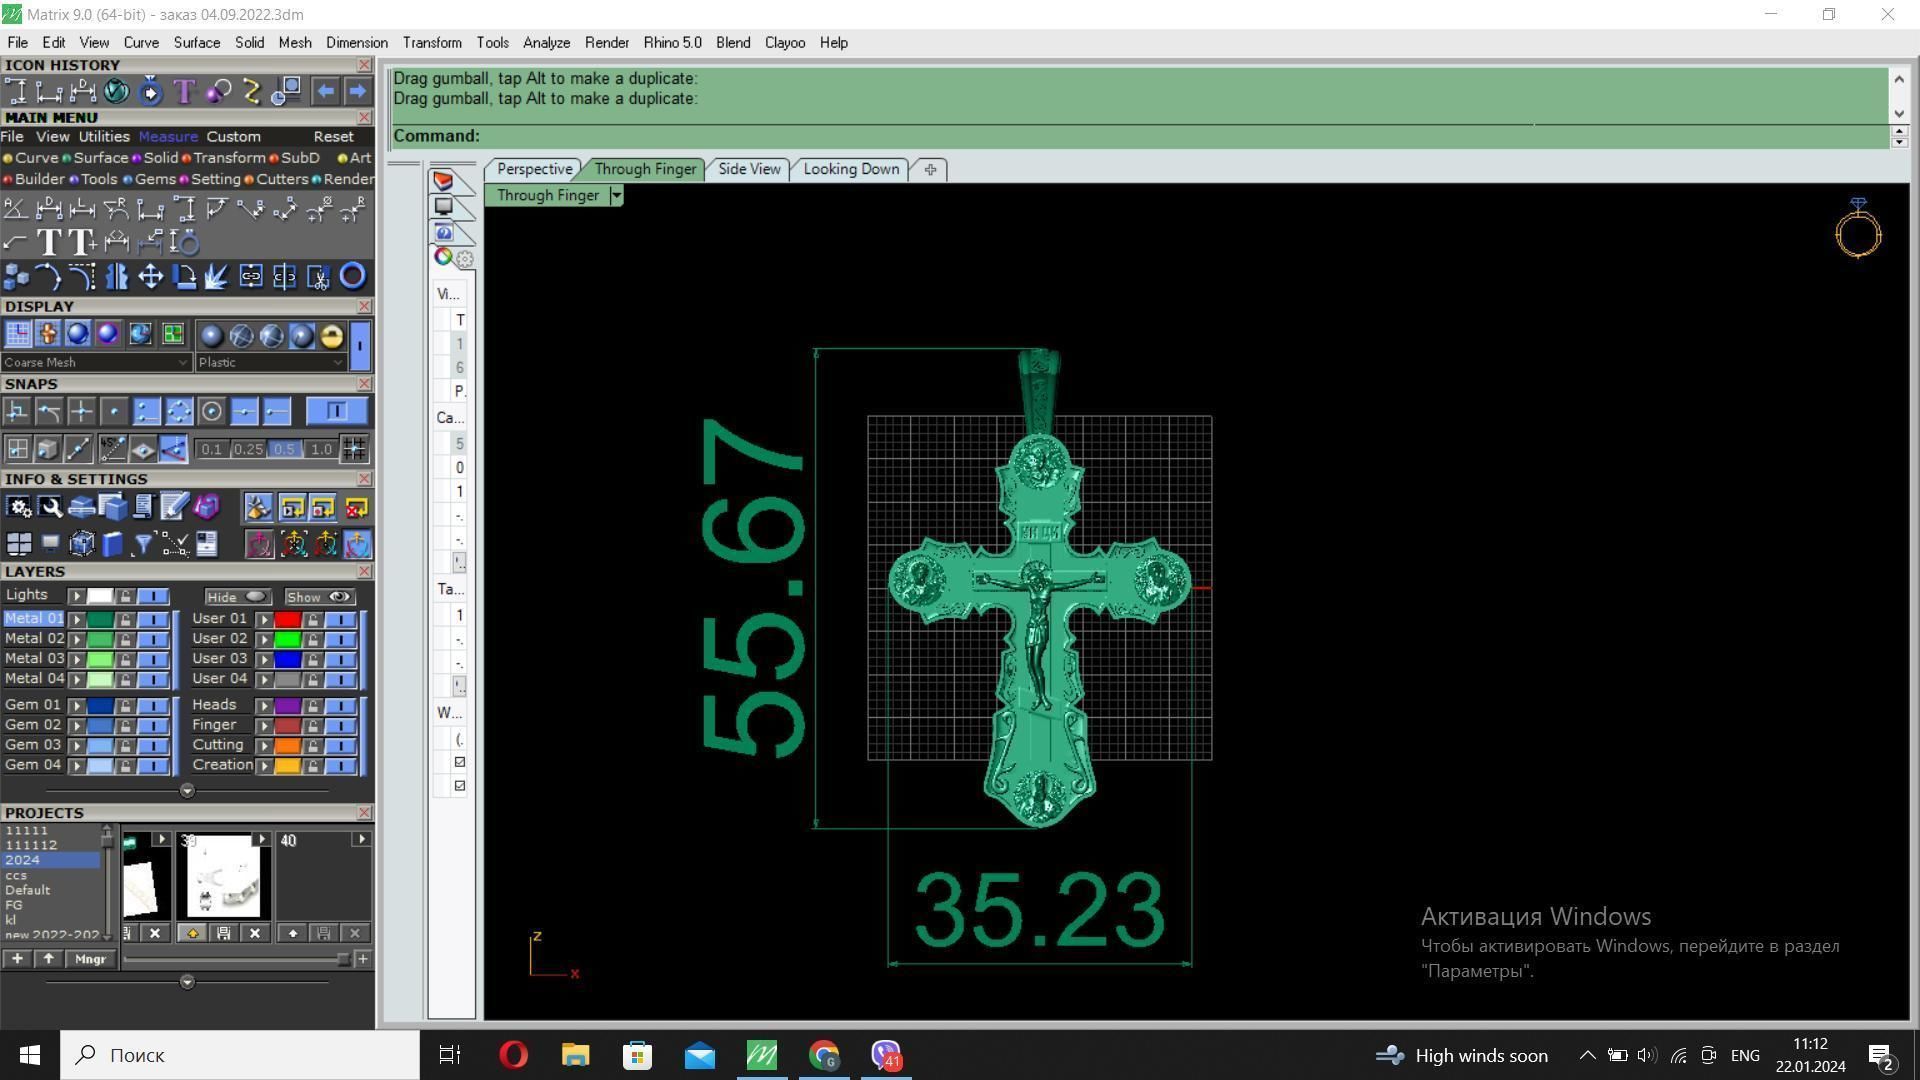Open the Clayoo menu
Image resolution: width=1920 pixels, height=1080 pixels.
[784, 43]
